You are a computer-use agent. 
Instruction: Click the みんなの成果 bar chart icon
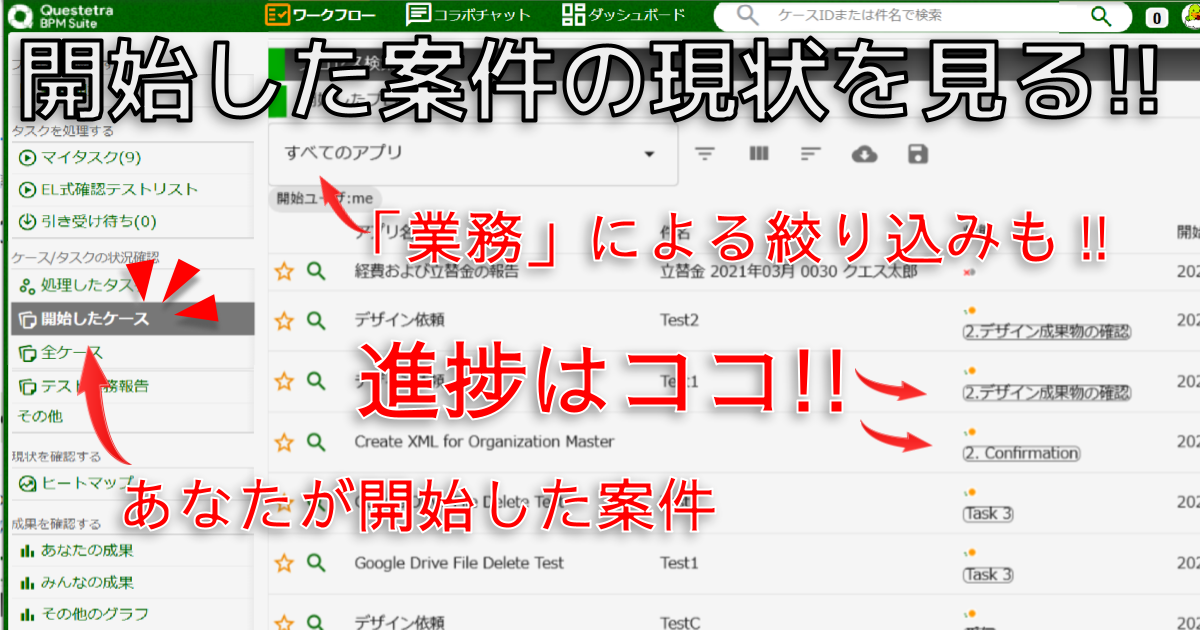[x=27, y=582]
